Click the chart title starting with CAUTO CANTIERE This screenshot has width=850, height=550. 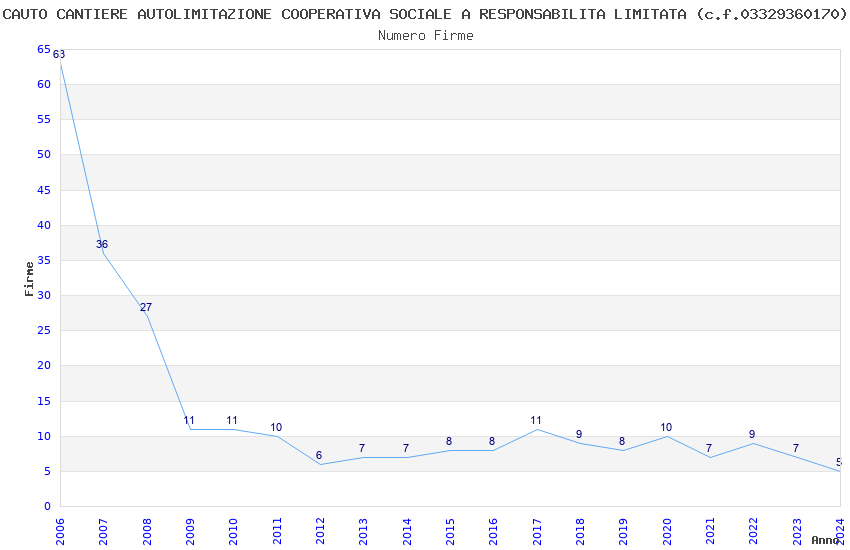[x=425, y=14]
